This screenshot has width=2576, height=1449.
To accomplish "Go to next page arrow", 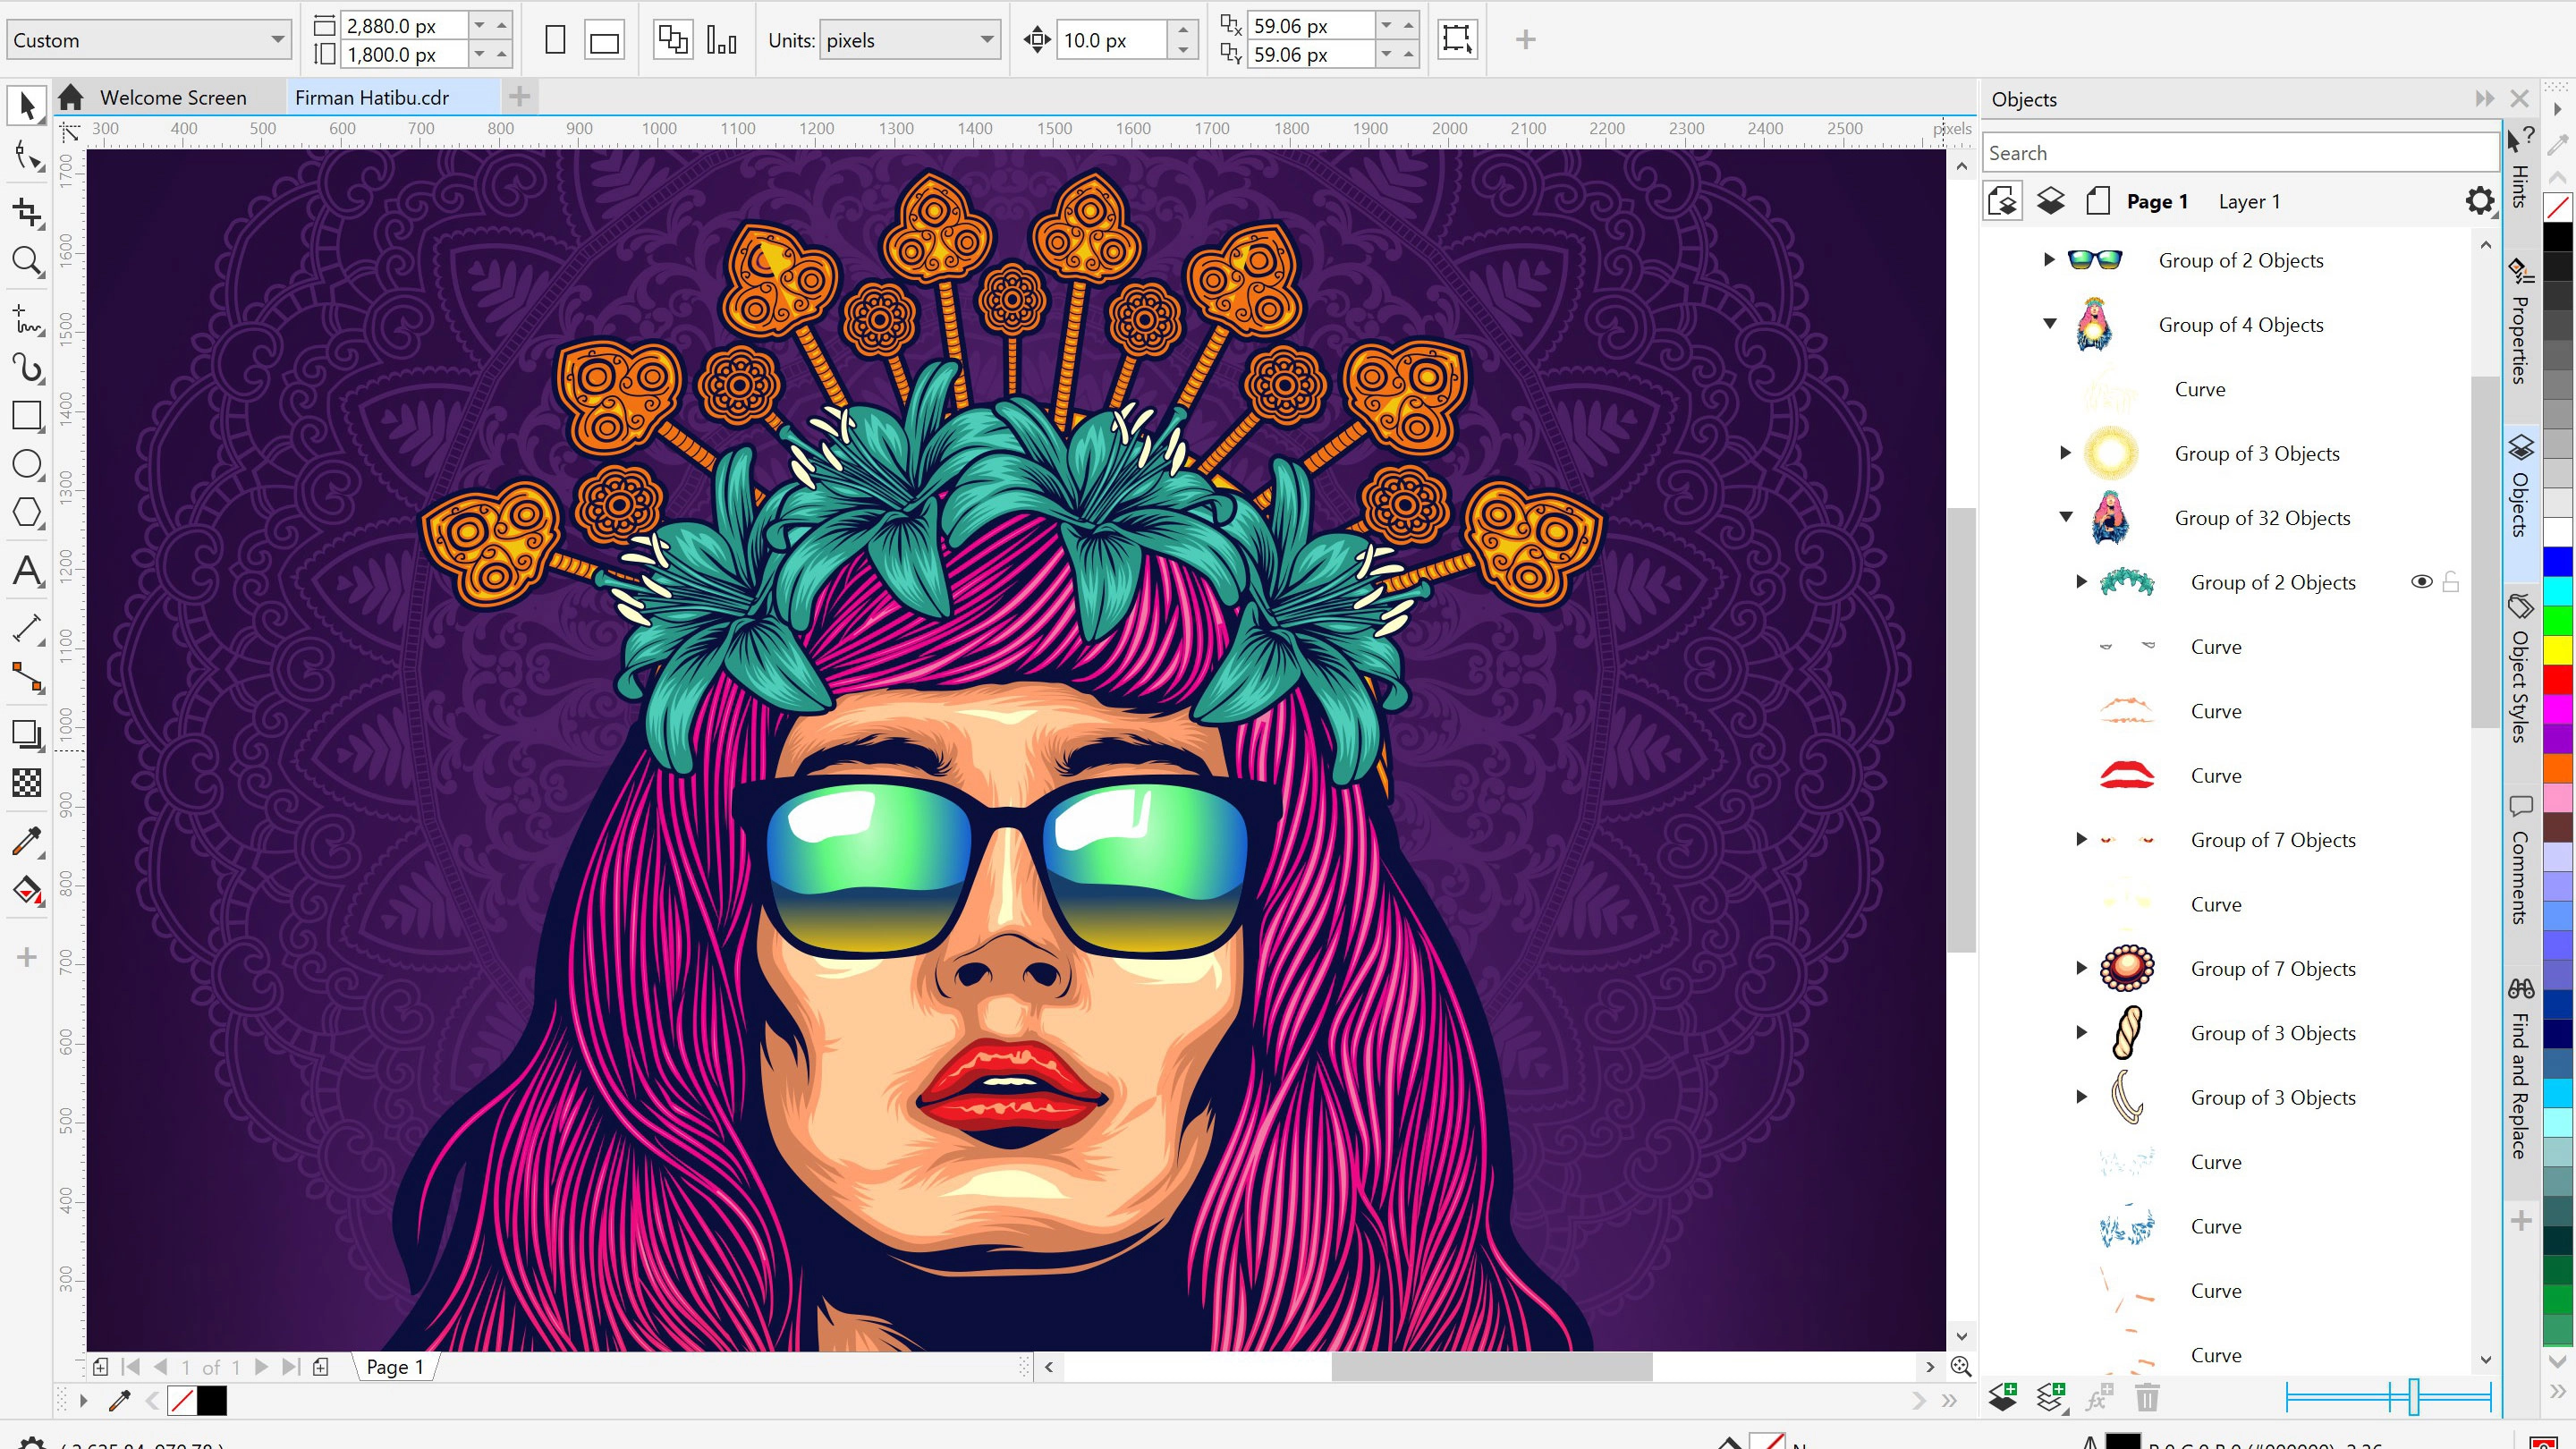I will [261, 1367].
